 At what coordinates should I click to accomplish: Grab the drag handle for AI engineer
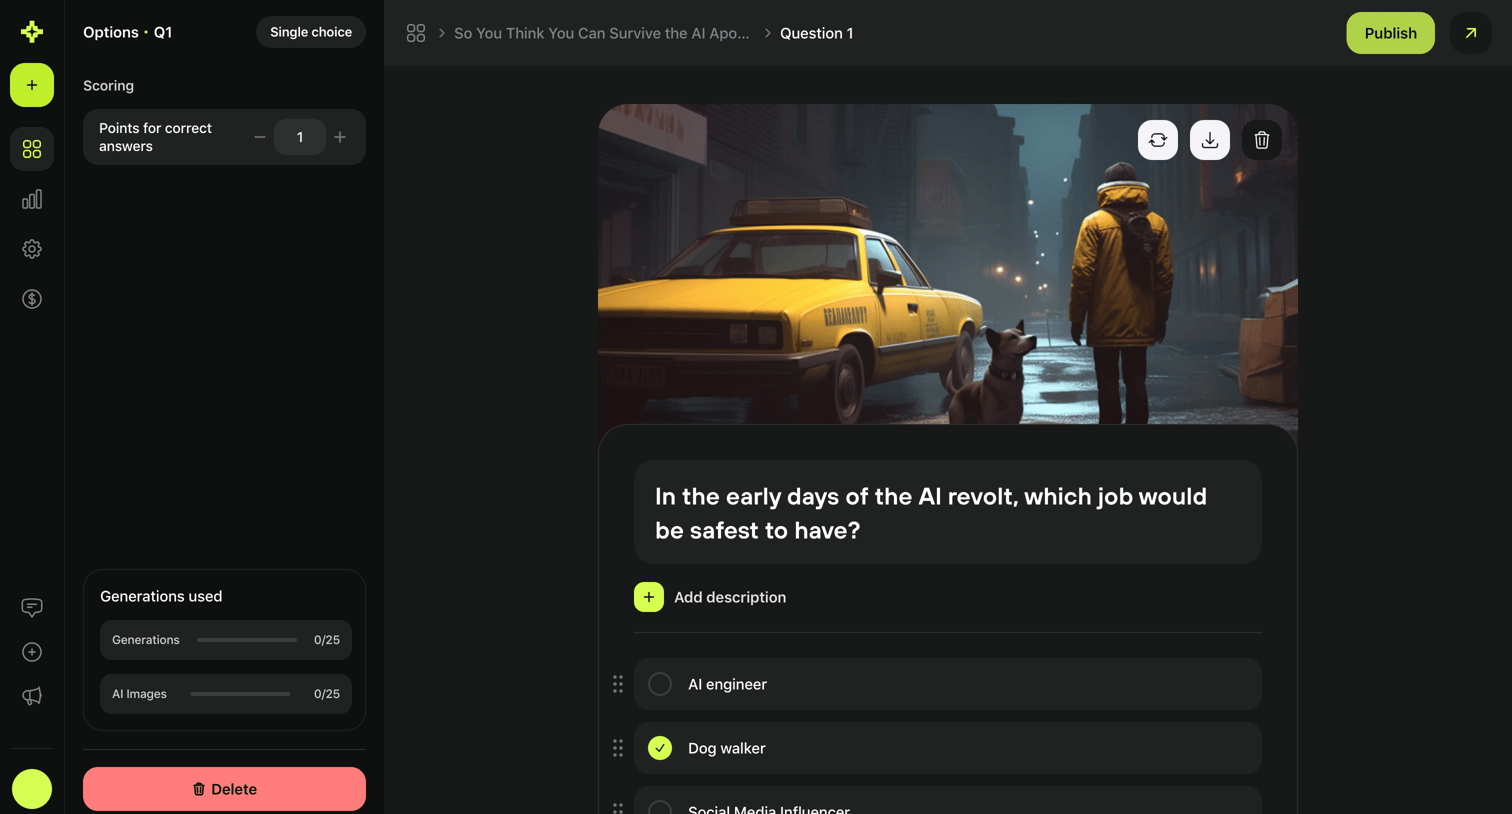click(x=618, y=684)
